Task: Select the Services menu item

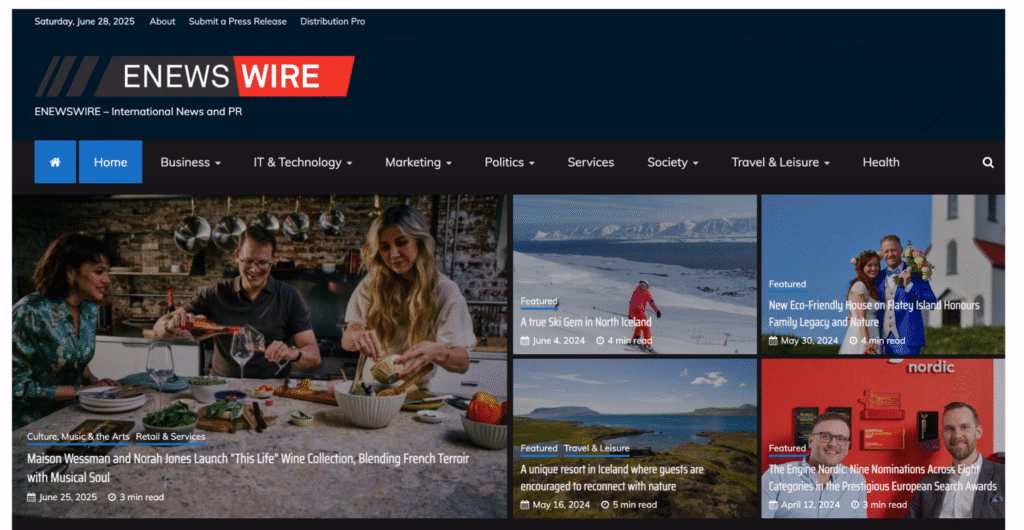Action: (591, 162)
